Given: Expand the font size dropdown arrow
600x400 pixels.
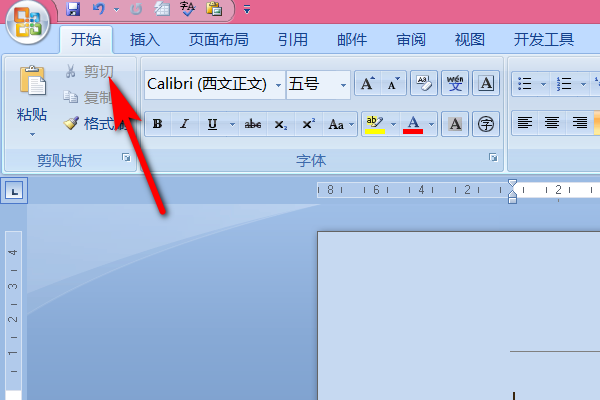Looking at the screenshot, I should point(343,85).
